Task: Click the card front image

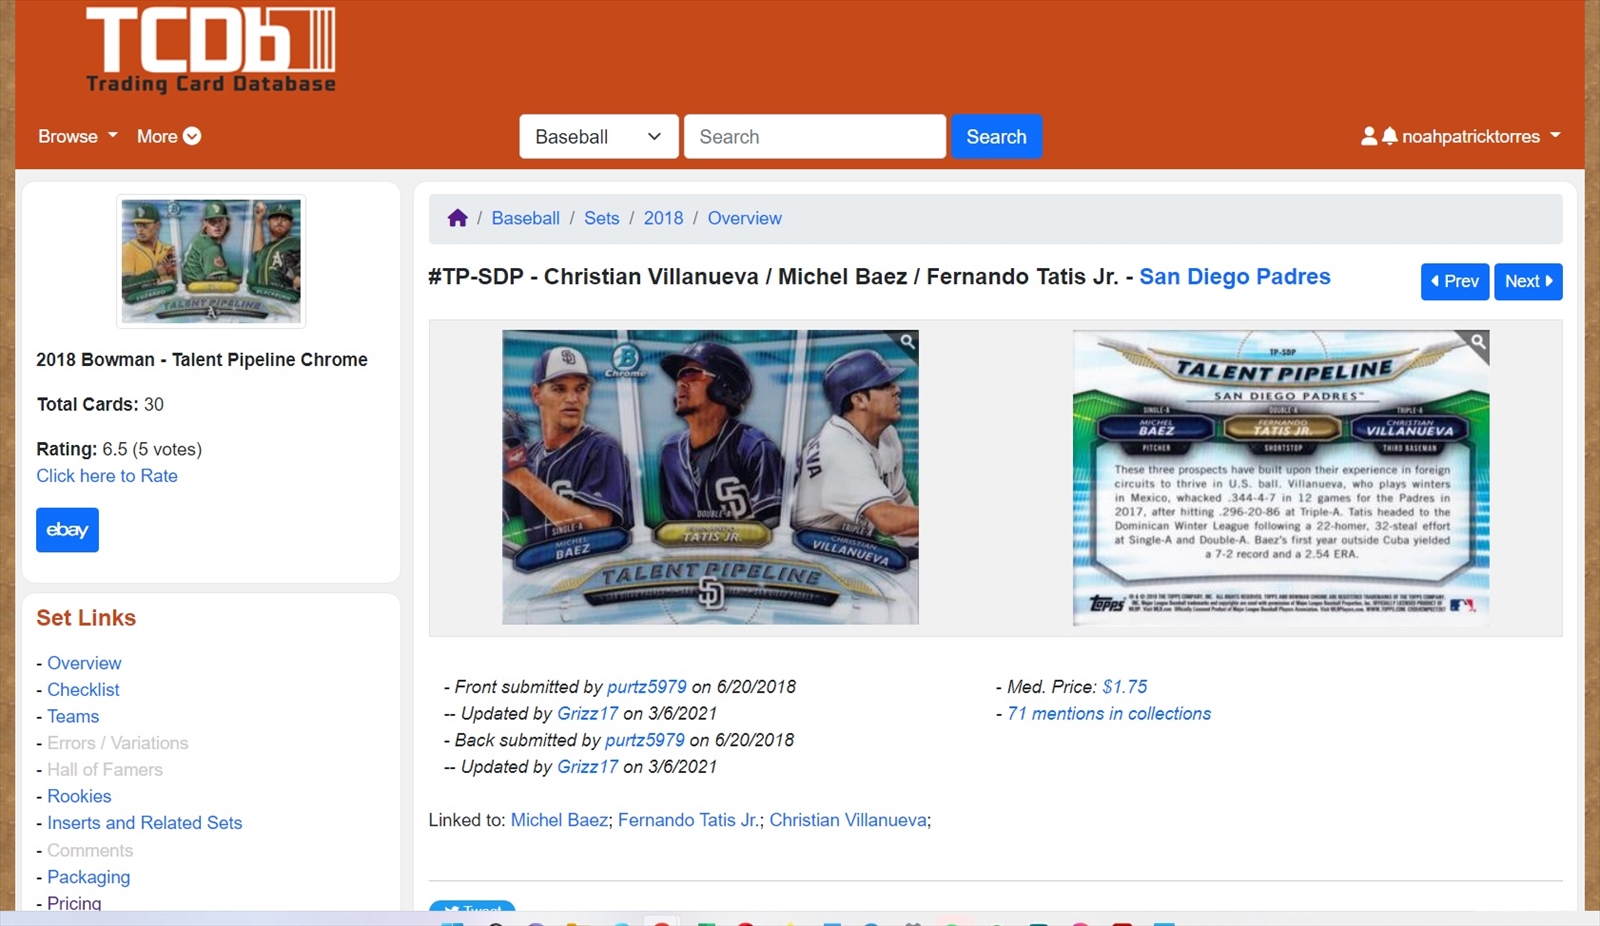Action: coord(710,477)
